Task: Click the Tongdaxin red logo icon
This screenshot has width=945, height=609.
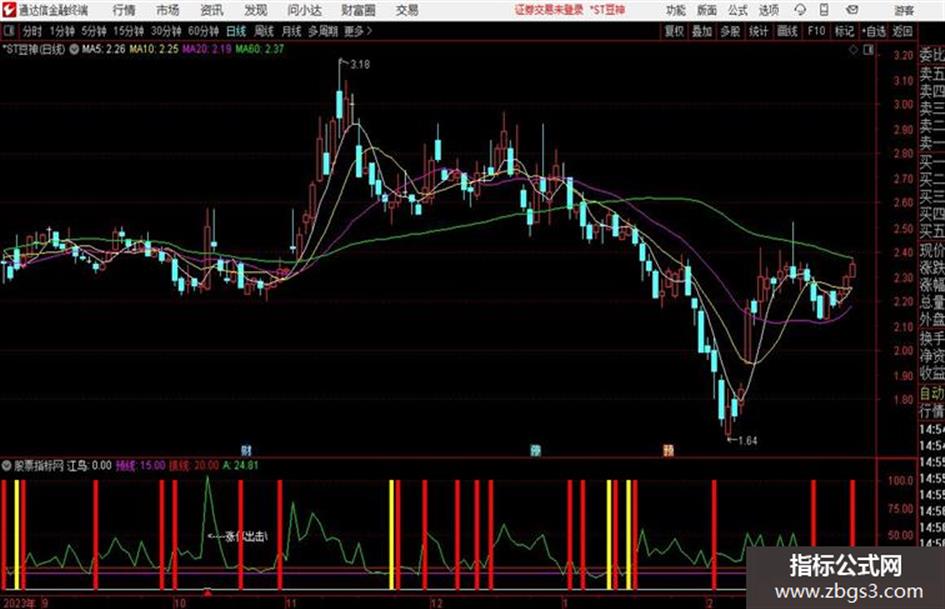Action: [x=8, y=10]
